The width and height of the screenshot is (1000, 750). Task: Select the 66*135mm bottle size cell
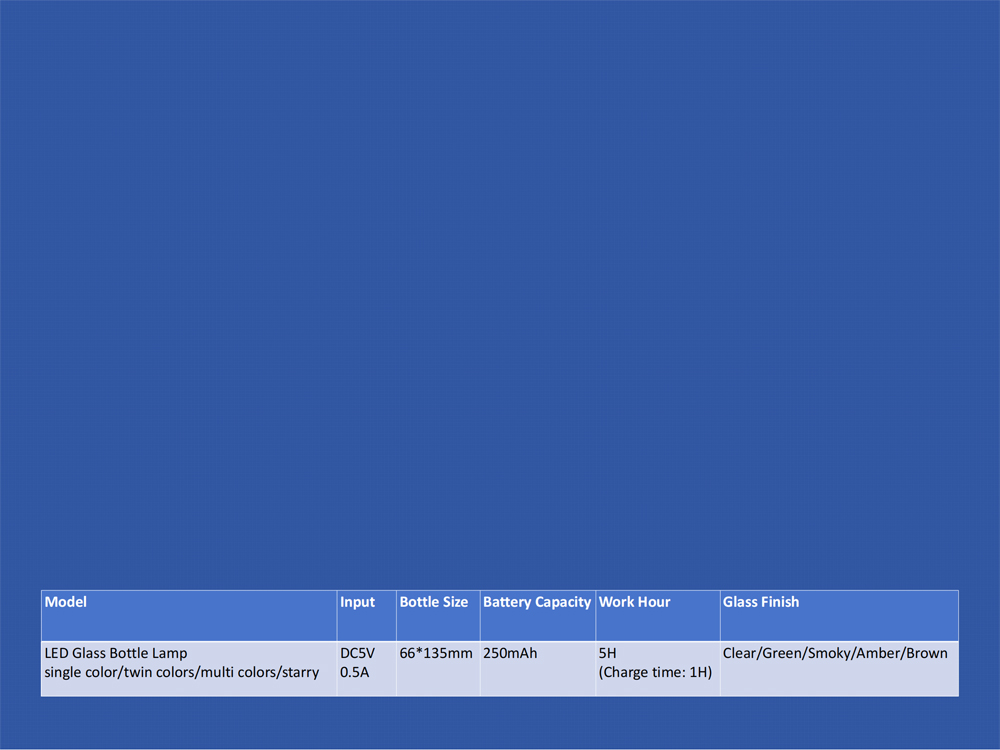point(436,654)
